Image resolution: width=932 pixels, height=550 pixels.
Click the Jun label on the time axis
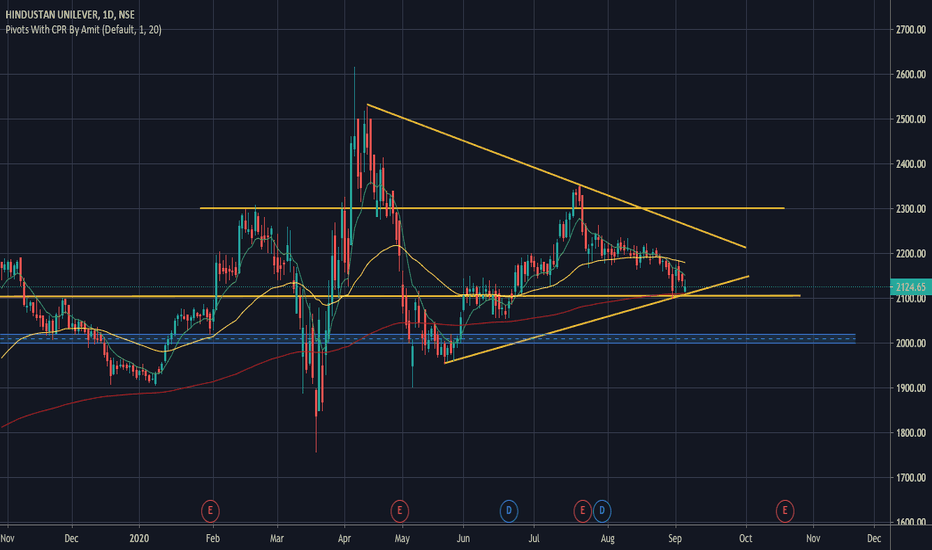point(463,538)
